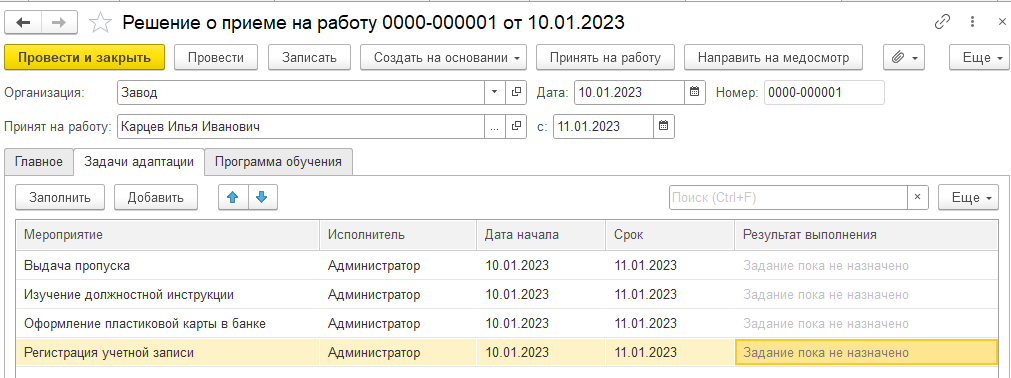Open Завод organization record icon
The height and width of the screenshot is (378, 1011).
coord(515,92)
